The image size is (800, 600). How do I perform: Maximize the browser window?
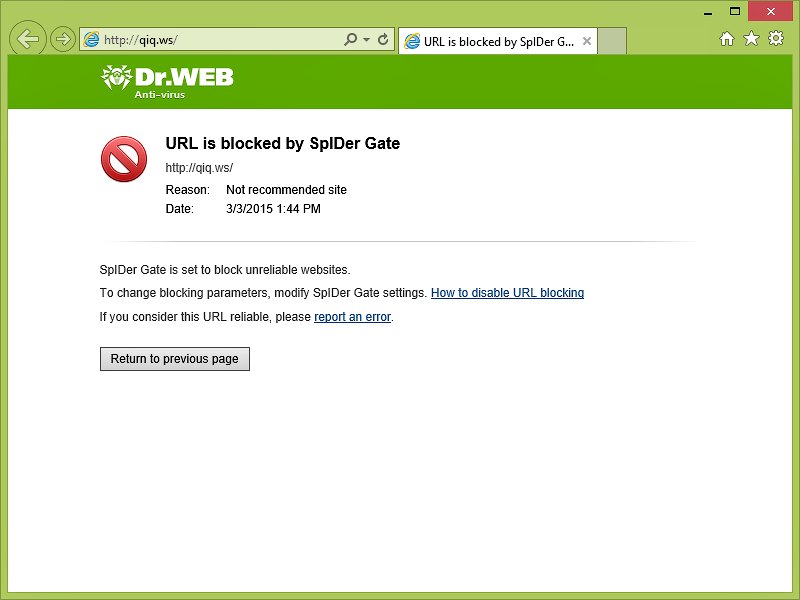(x=735, y=11)
